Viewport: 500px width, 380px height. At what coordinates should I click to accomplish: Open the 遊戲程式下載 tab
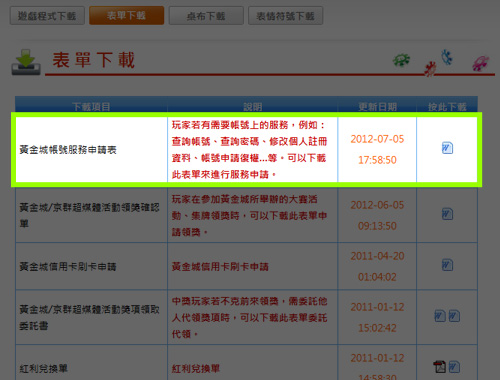click(47, 16)
